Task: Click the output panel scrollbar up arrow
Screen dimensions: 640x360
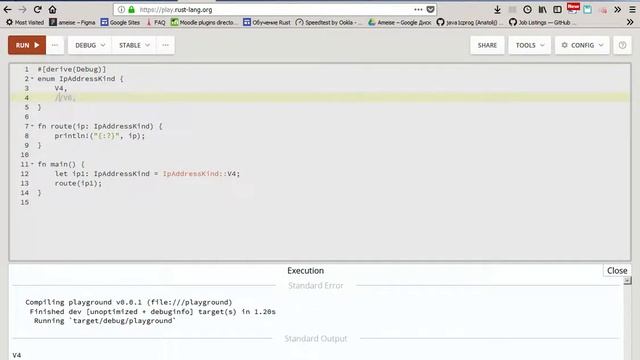Action: click(x=627, y=281)
